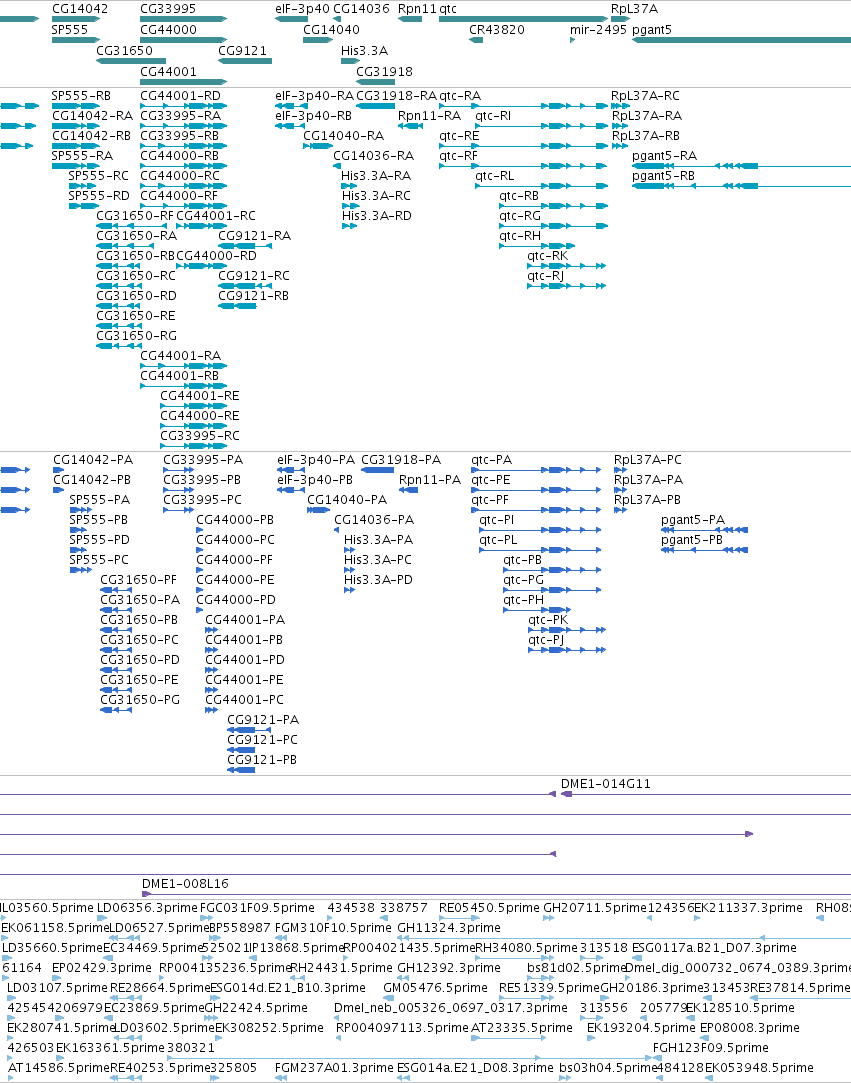Viewport: 851px width, 1083px height.
Task: Click transcript qtc-RL
Action: coord(495,175)
